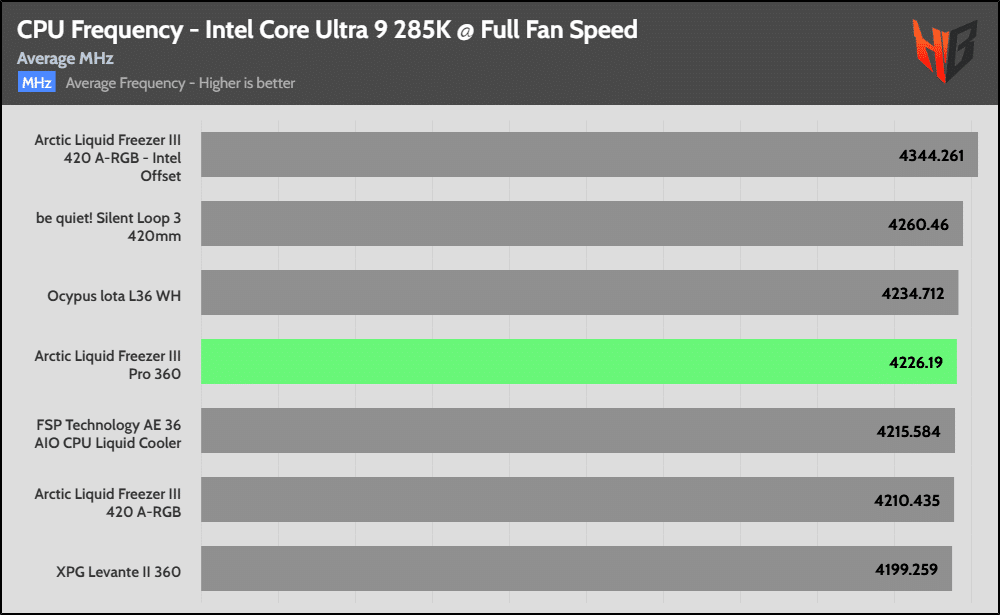
Task: Click the 4226.19 value on green bar
Action: coord(915,363)
